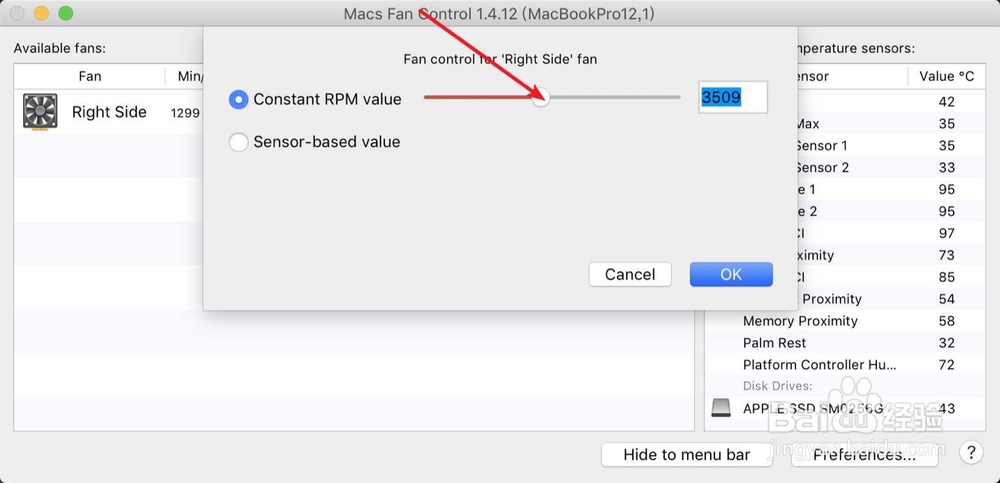This screenshot has width=1000, height=483.
Task: Click Hide to menu bar button
Action: pos(687,455)
